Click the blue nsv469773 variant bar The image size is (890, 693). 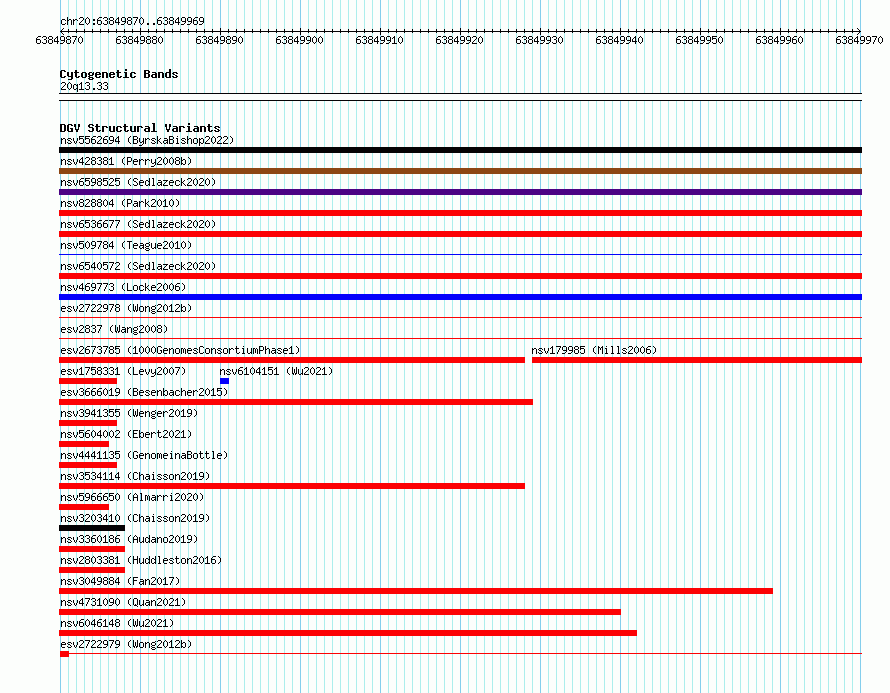click(x=460, y=297)
